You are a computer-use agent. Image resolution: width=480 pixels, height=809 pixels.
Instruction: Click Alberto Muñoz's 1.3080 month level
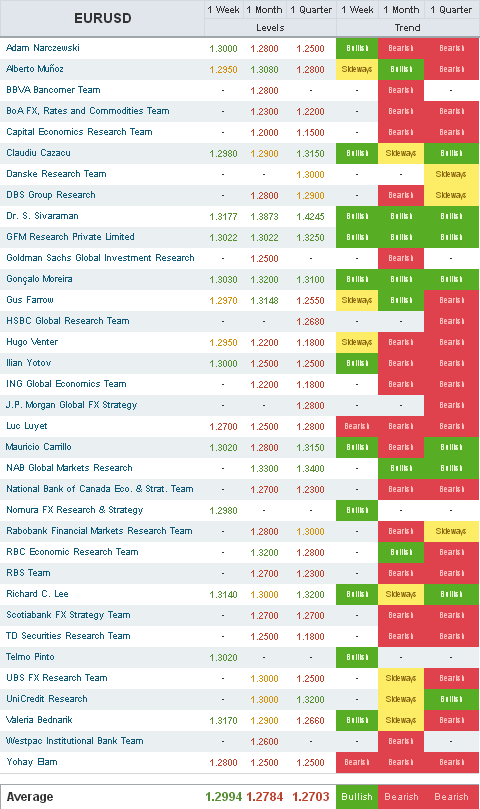pos(264,70)
